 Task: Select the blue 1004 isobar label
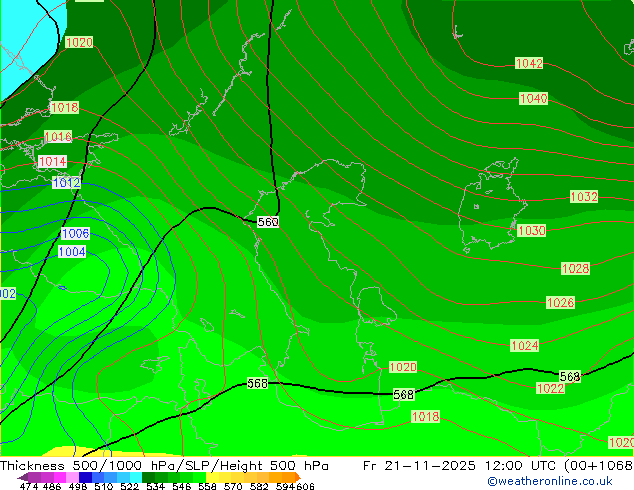[x=72, y=252]
